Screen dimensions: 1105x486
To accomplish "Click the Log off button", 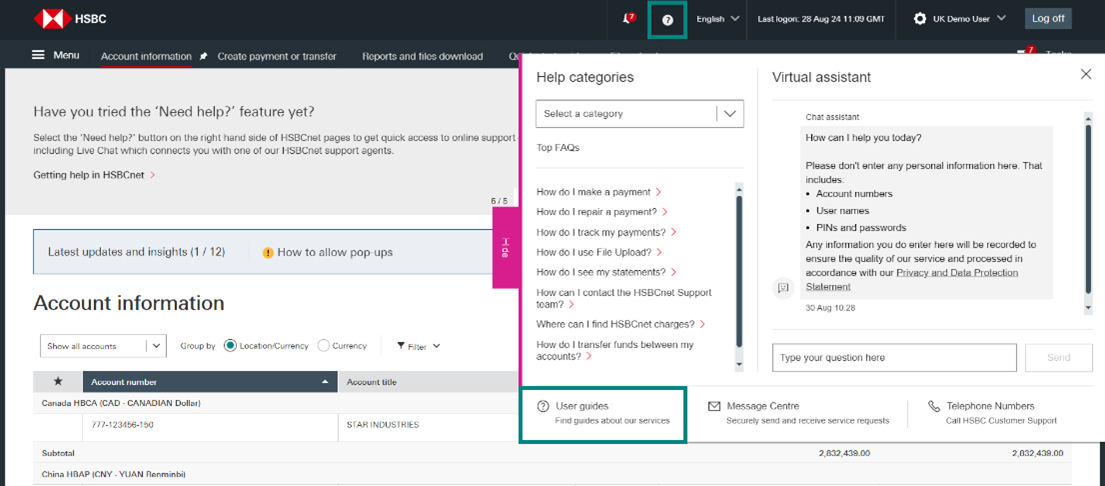I will point(1047,19).
